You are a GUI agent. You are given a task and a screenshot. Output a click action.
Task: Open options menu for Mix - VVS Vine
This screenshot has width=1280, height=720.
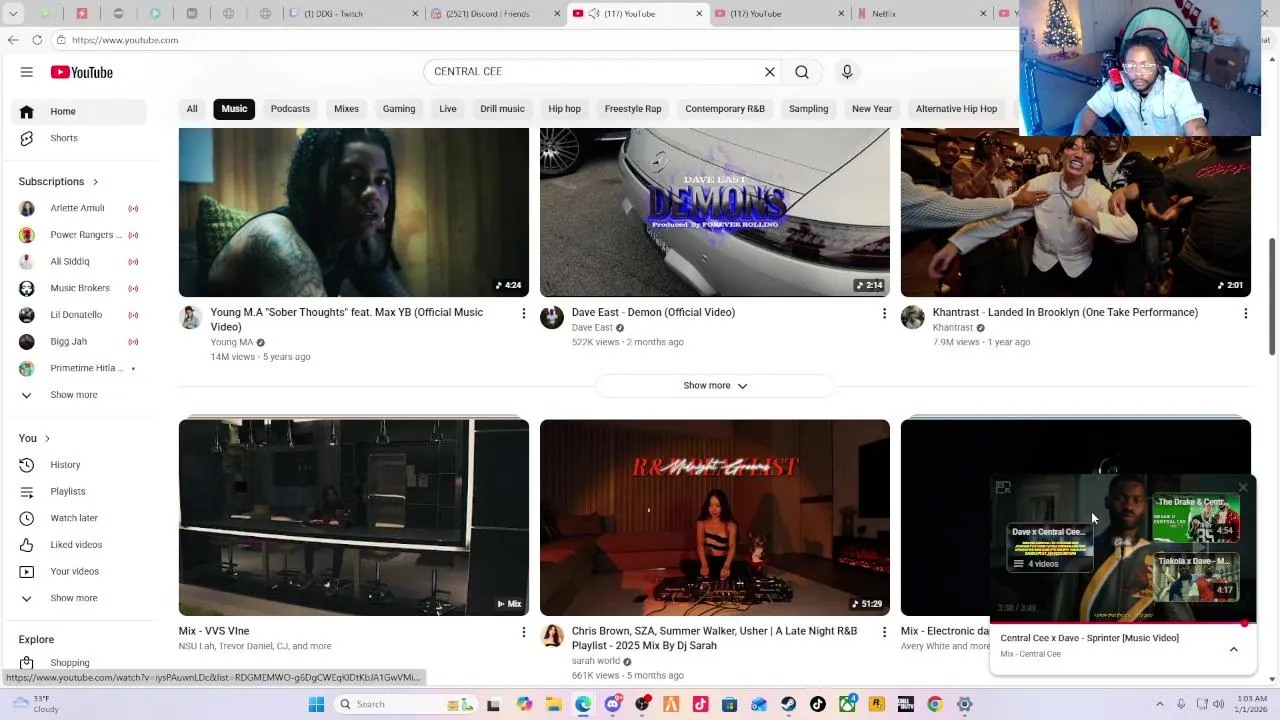(x=523, y=632)
